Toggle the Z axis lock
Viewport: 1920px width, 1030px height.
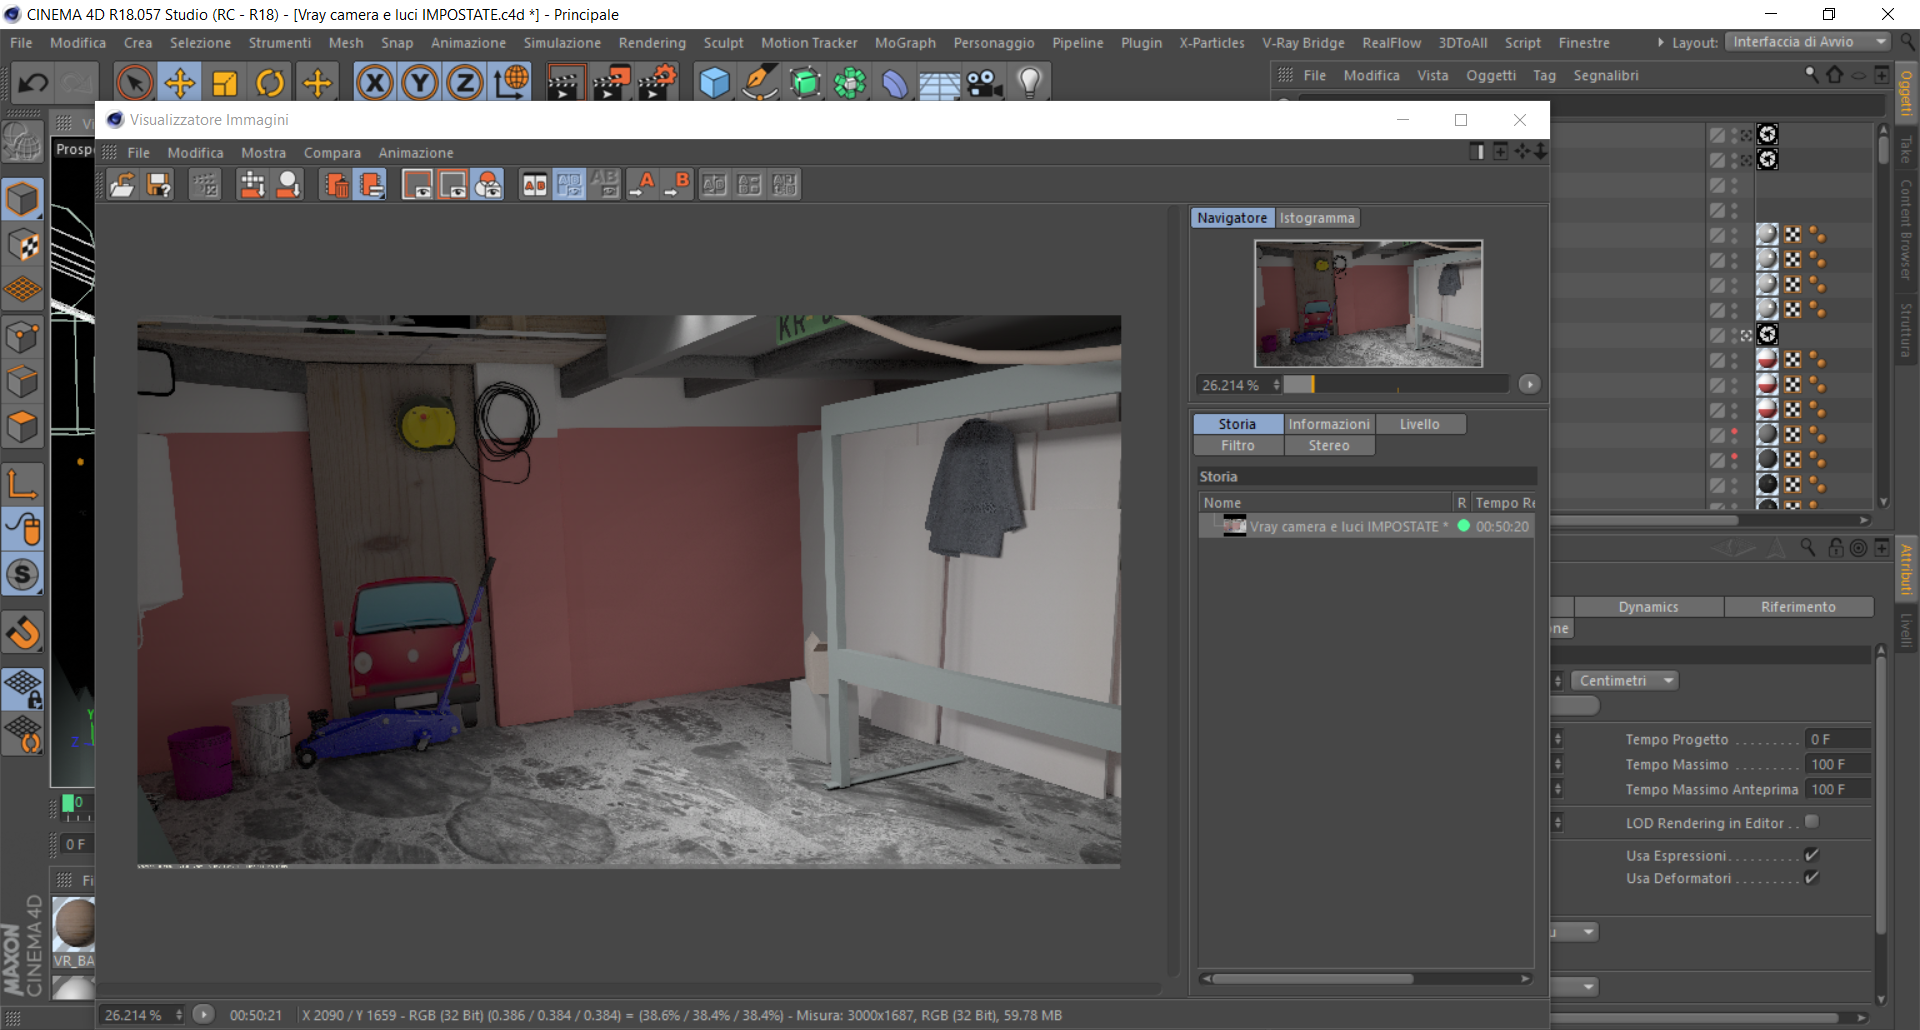pos(465,83)
